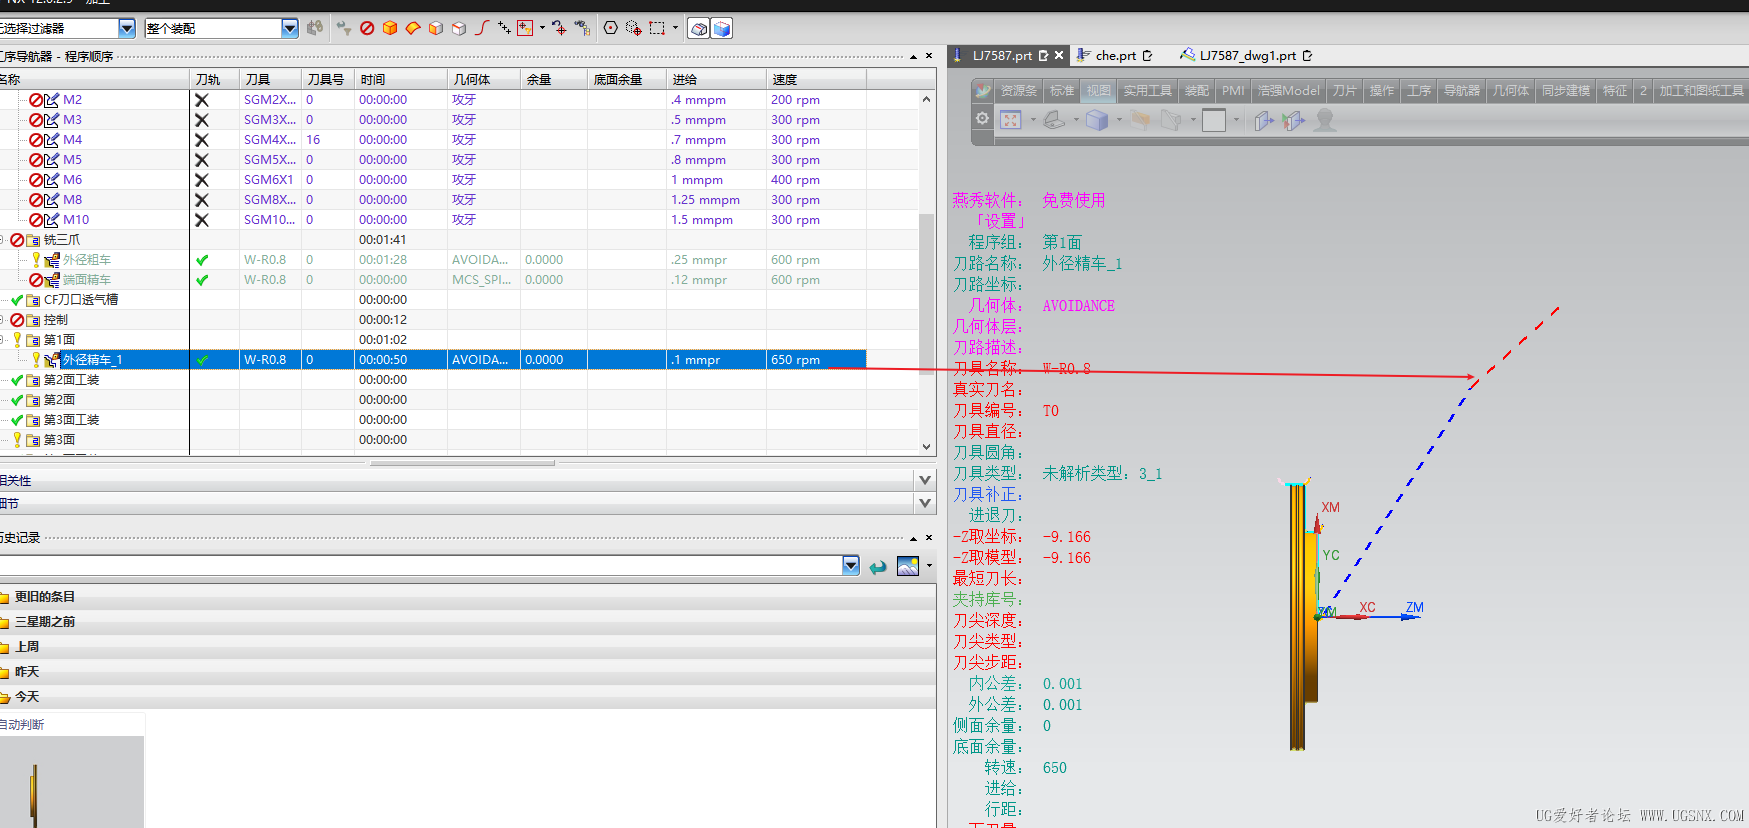Open the white background swatch in View toolbar
The width and height of the screenshot is (1749, 828).
pyautogui.click(x=1214, y=121)
